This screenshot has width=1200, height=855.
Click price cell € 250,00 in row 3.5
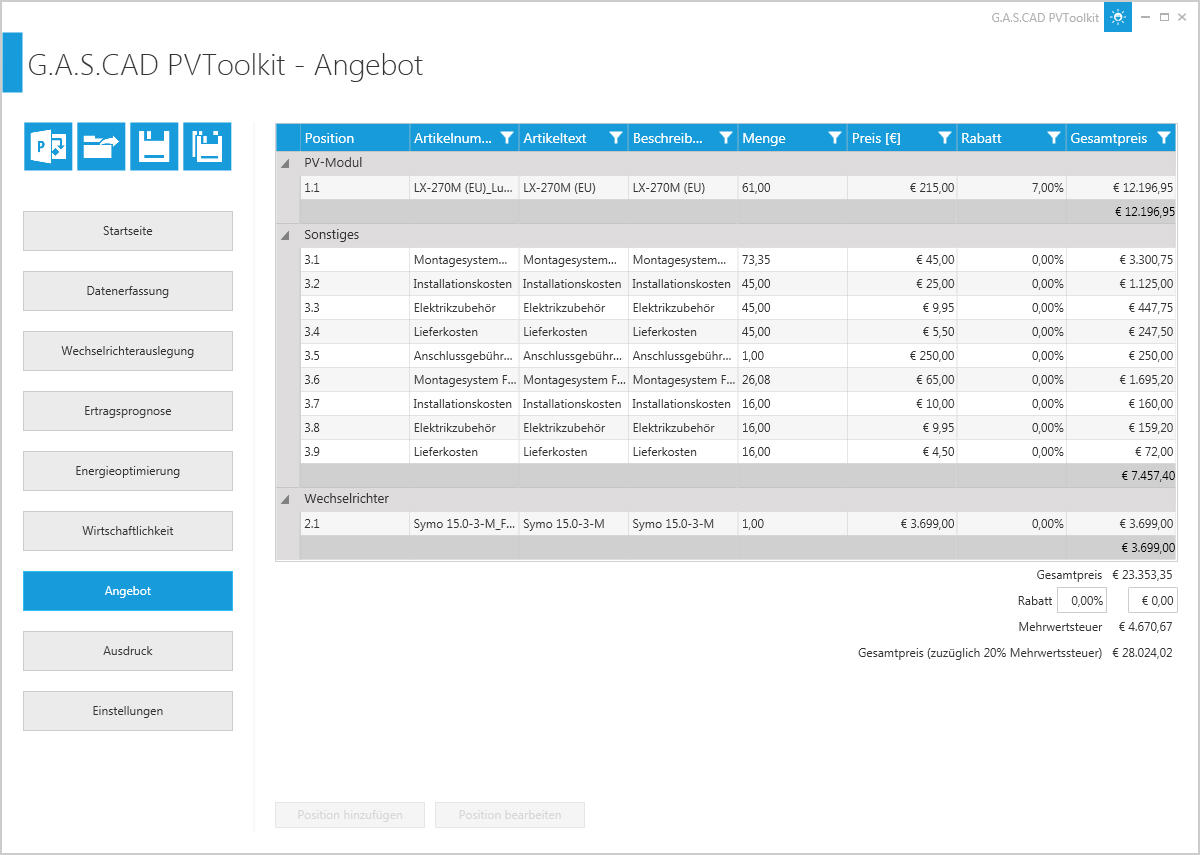click(x=902, y=355)
